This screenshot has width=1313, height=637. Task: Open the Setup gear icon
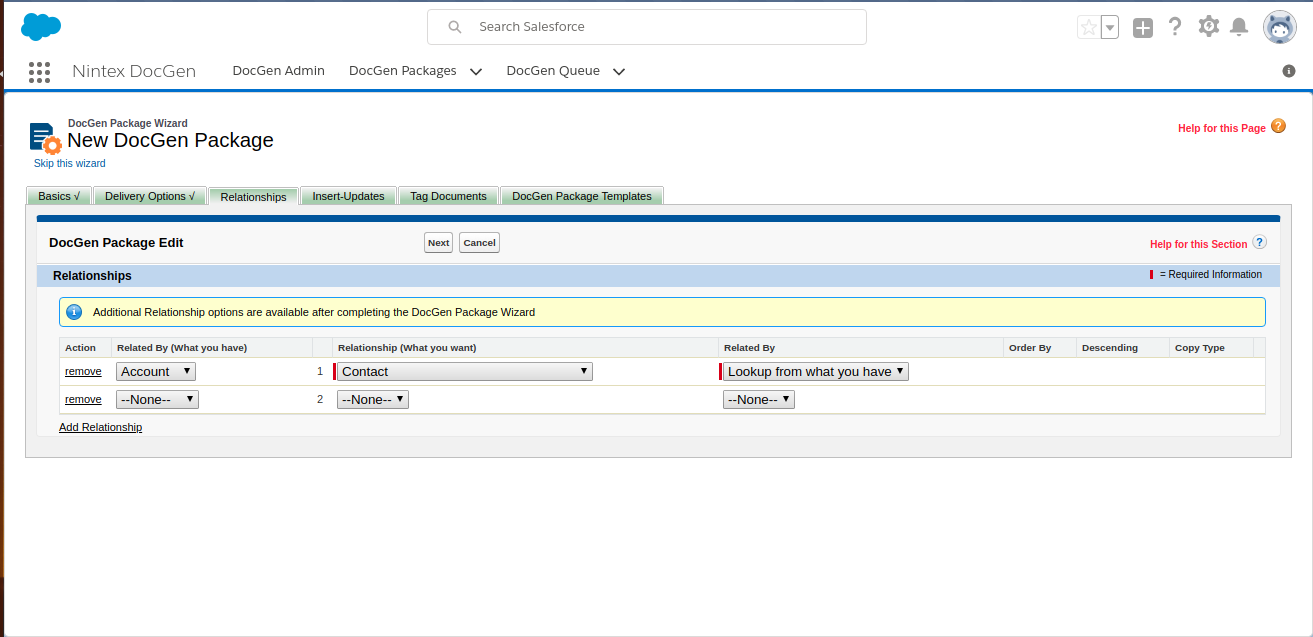tap(1208, 27)
